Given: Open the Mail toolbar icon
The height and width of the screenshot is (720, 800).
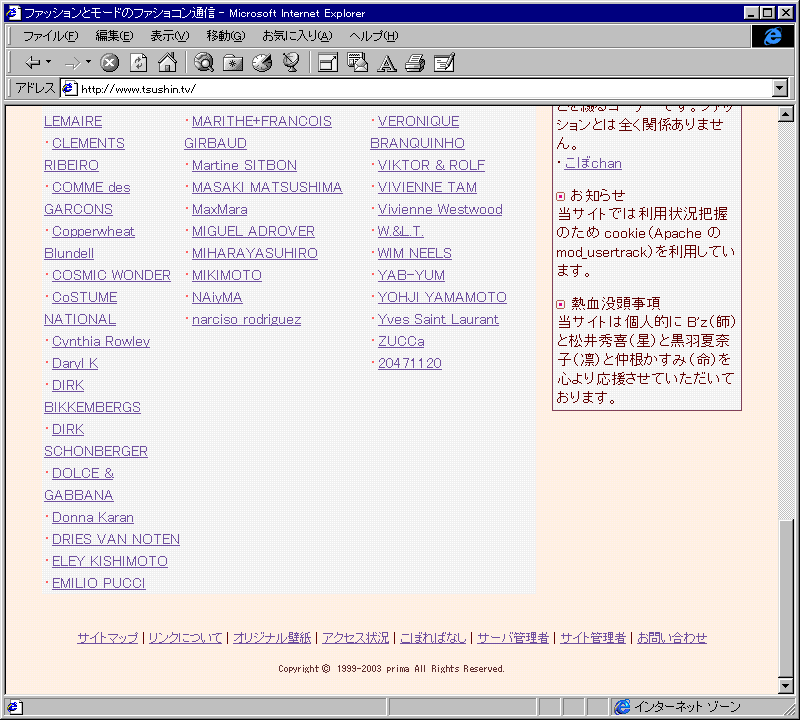Looking at the screenshot, I should point(357,63).
